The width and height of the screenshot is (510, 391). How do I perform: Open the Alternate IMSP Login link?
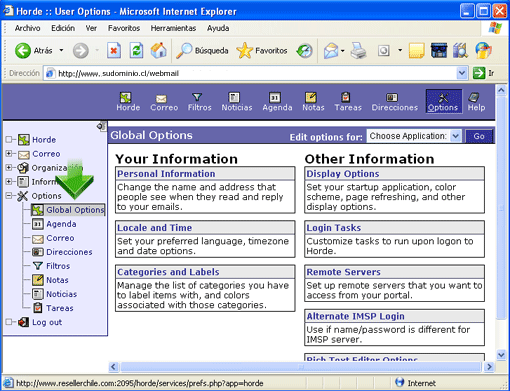[x=355, y=316]
